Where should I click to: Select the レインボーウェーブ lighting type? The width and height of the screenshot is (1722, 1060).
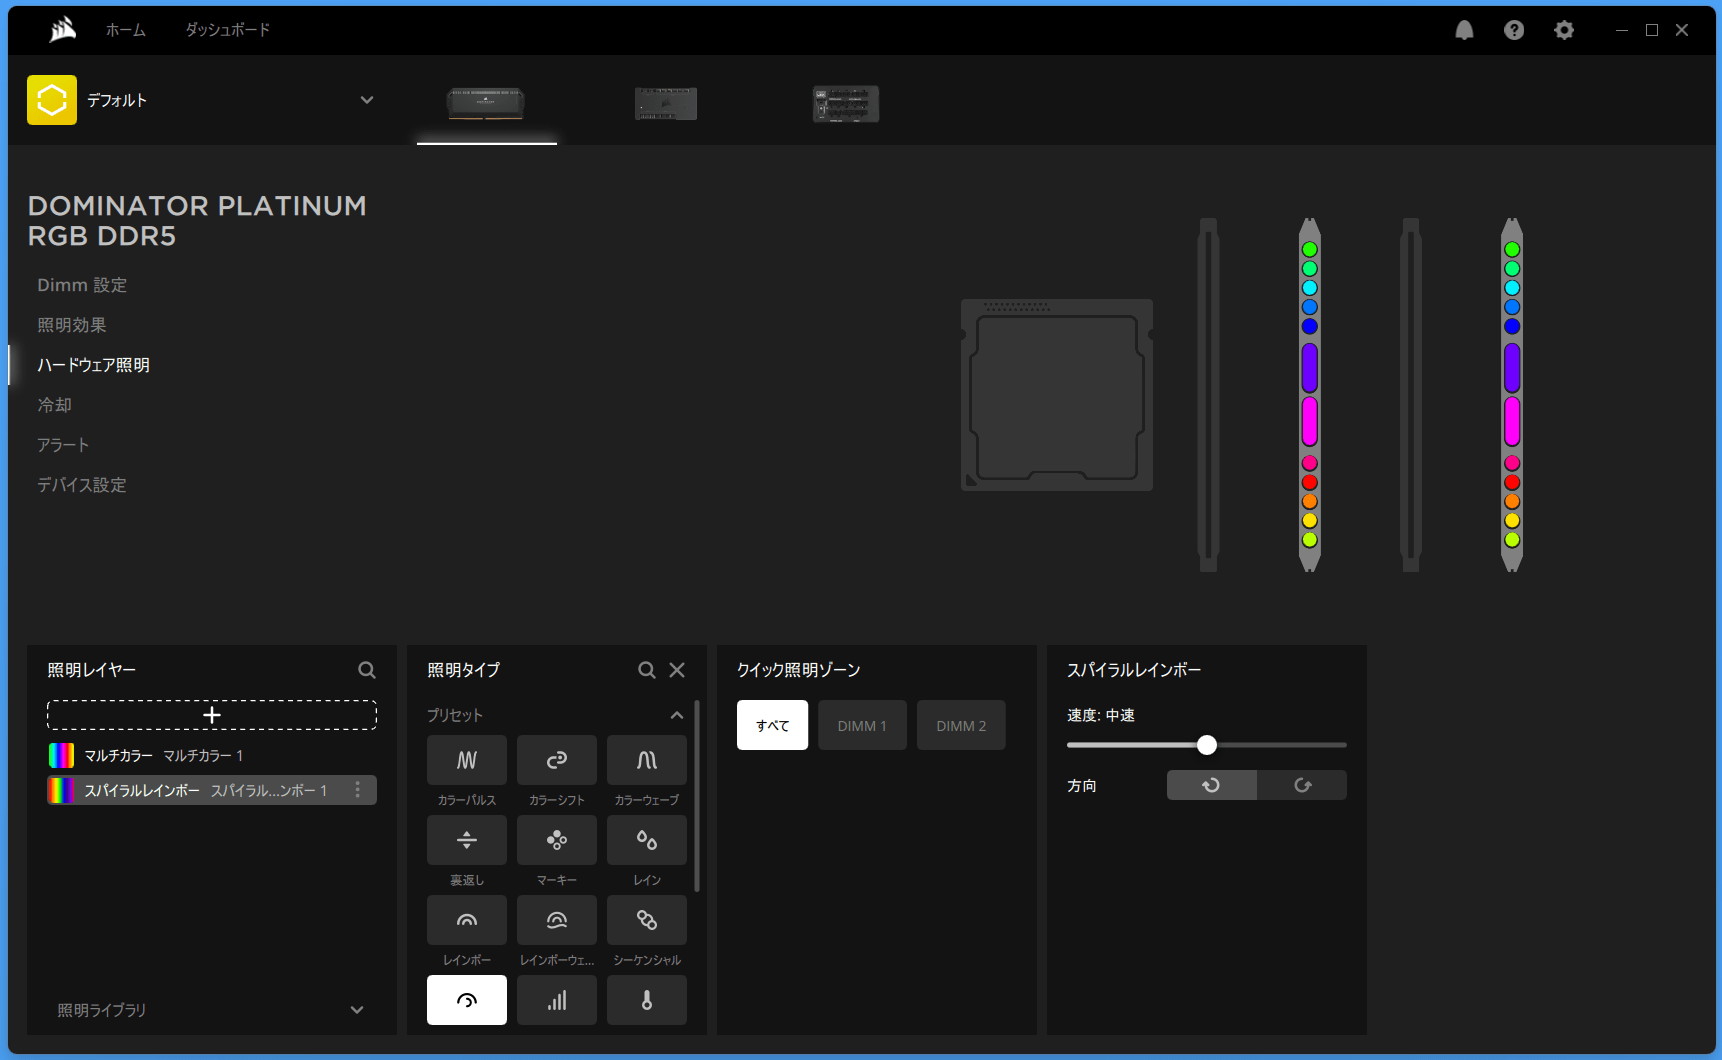[557, 920]
